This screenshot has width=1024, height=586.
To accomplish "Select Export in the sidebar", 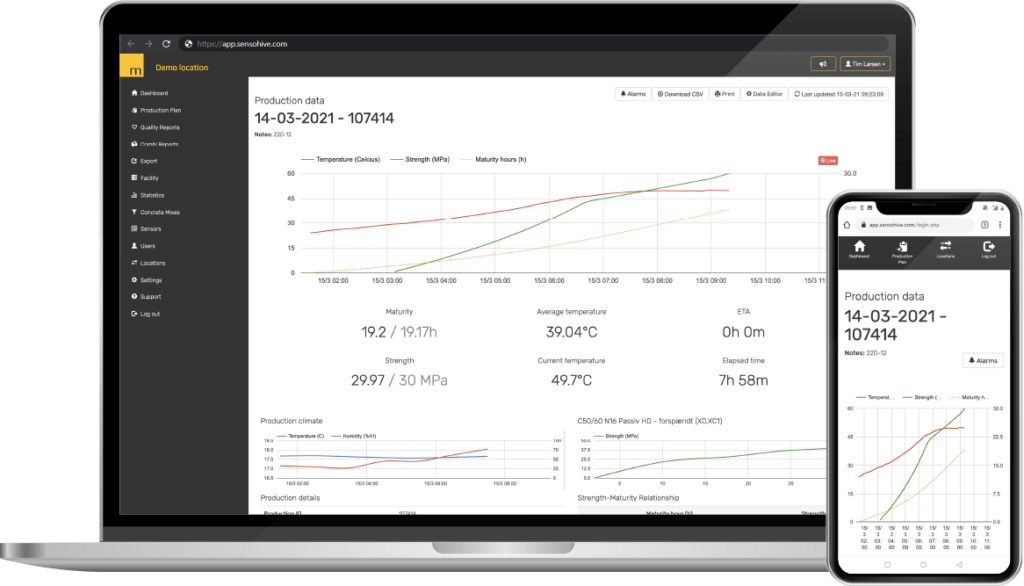I will pos(144,161).
